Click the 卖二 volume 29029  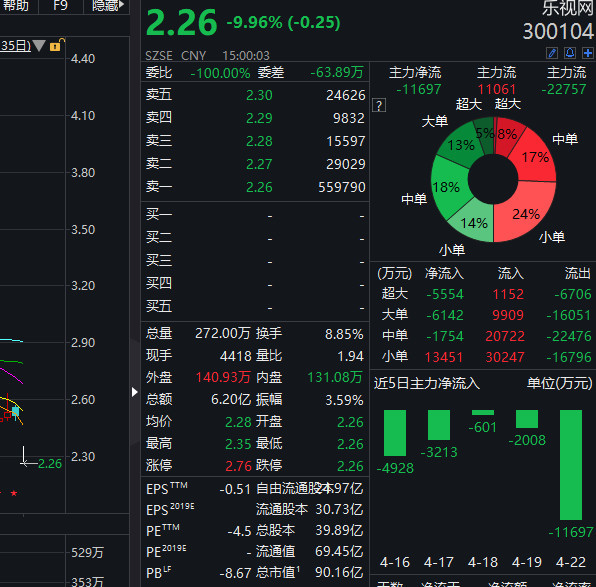(346, 164)
